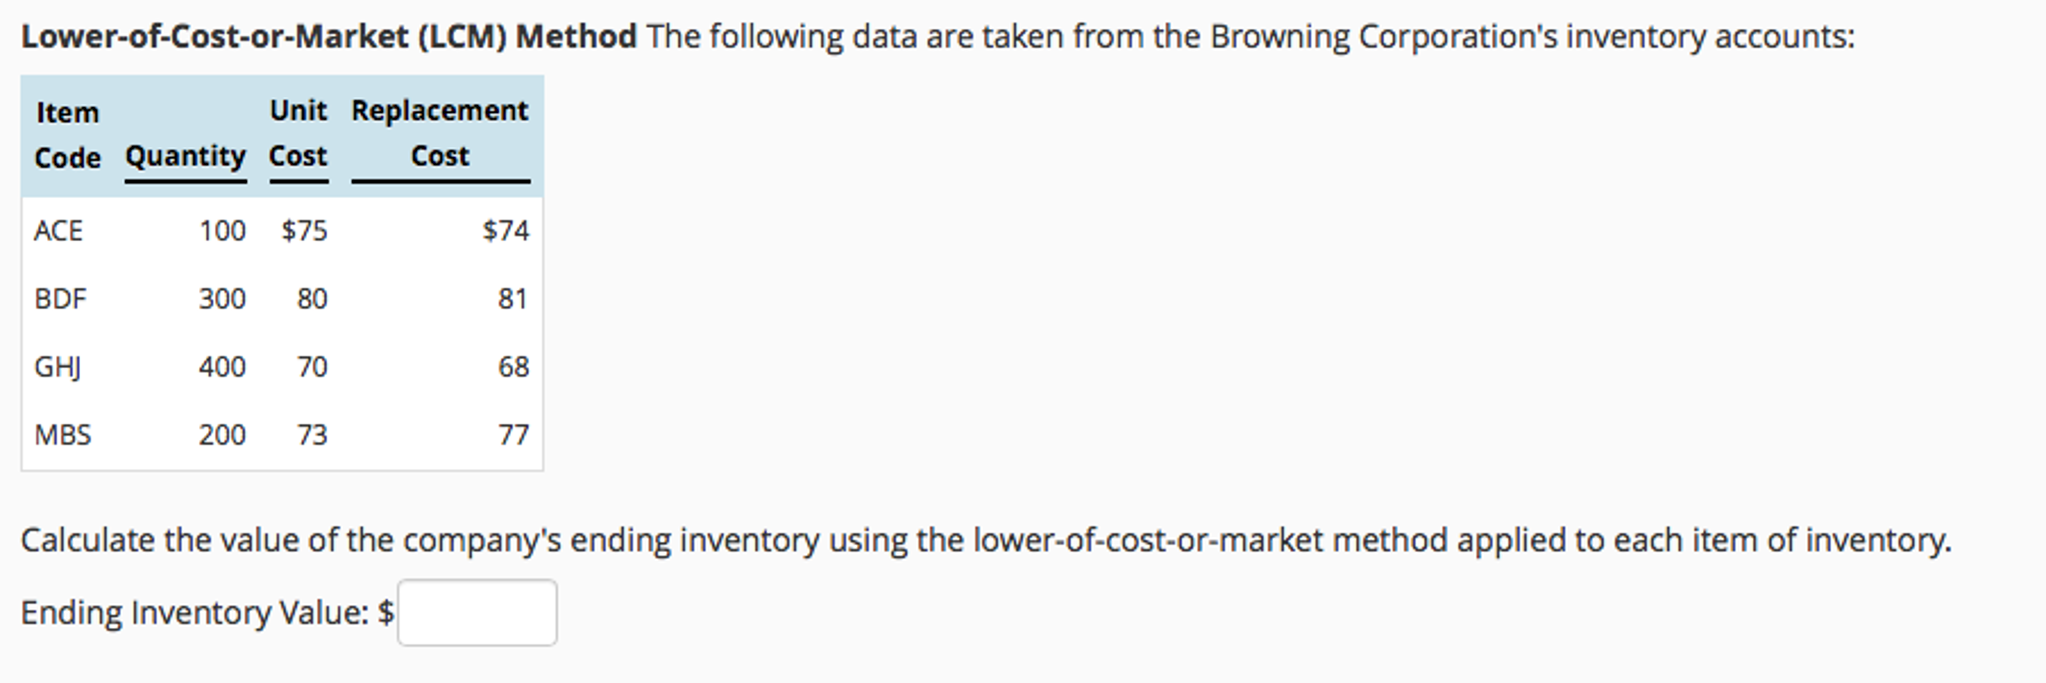Click the $75 unit cost for ACE
2046x683 pixels.
[x=303, y=231]
